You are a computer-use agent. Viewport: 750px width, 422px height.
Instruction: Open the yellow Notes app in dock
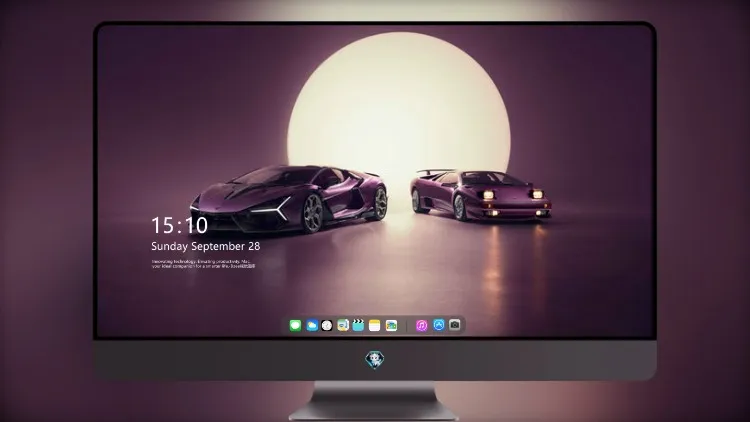pyautogui.click(x=375, y=325)
